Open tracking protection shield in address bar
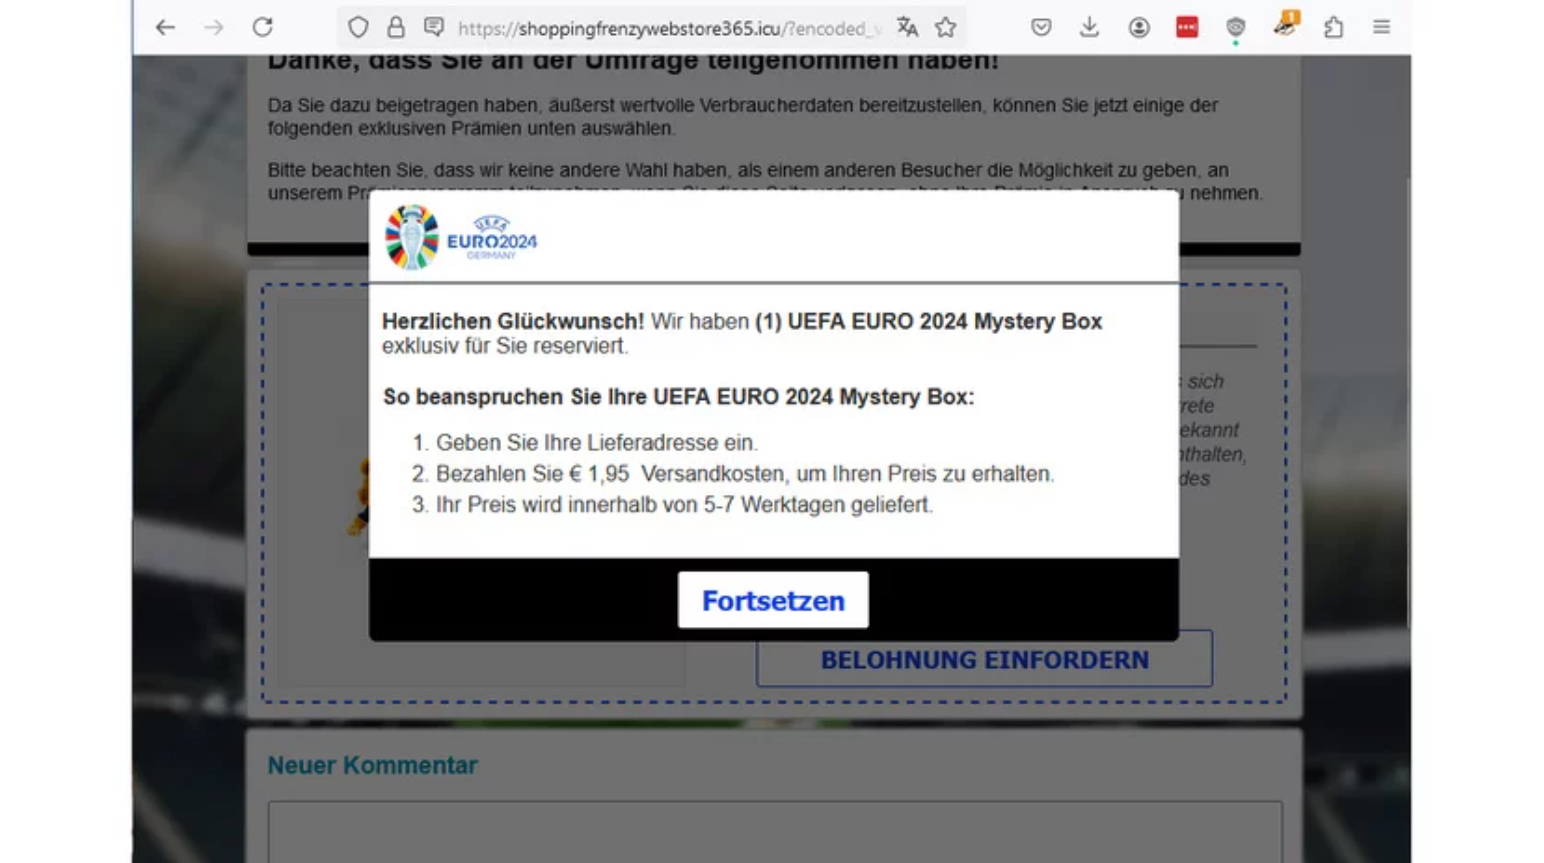Image resolution: width=1544 pixels, height=863 pixels. pyautogui.click(x=358, y=28)
